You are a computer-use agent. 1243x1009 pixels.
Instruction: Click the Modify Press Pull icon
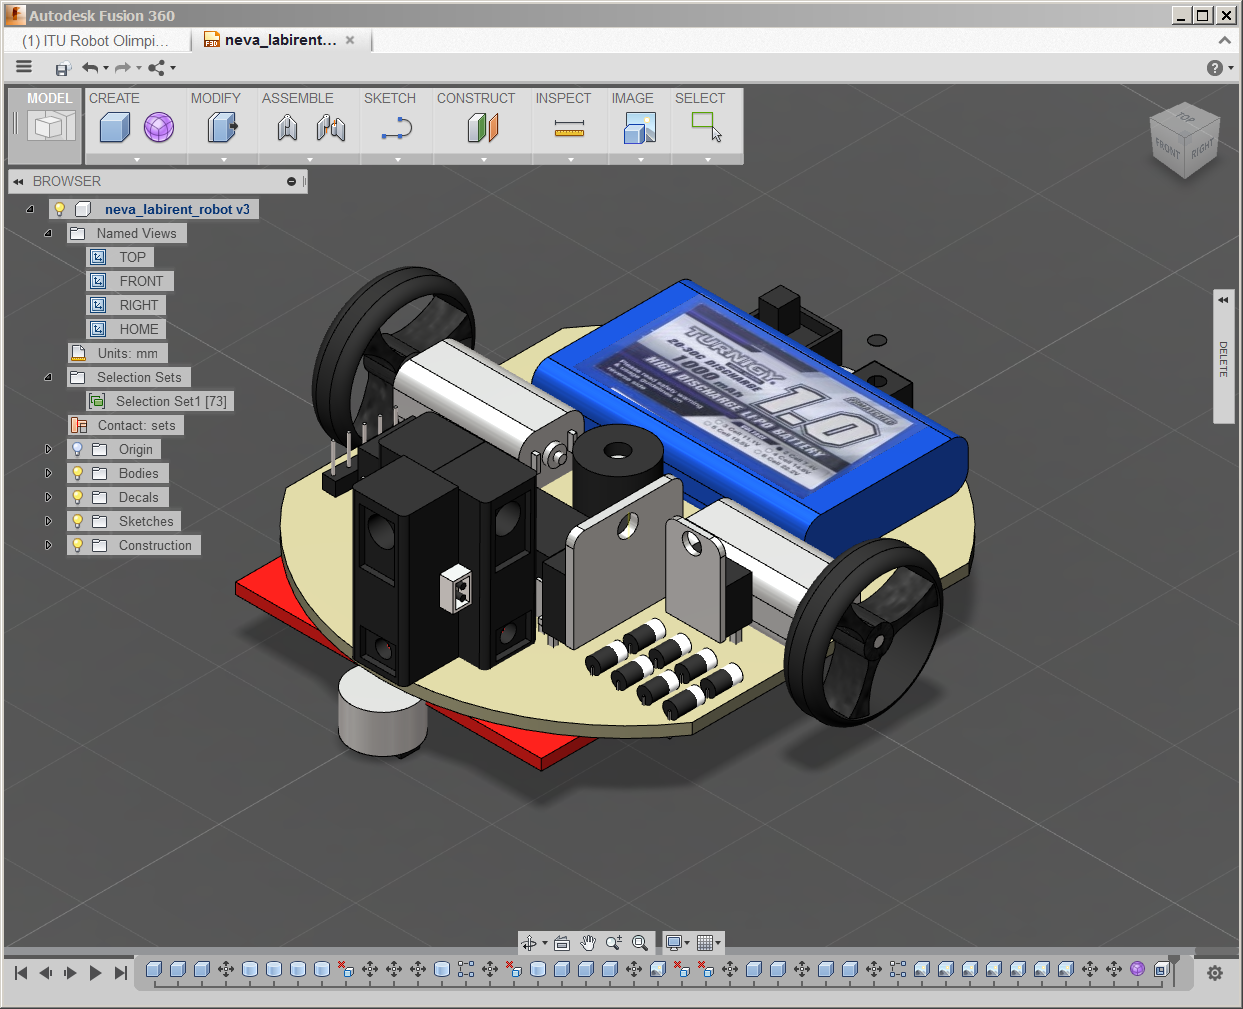222,128
